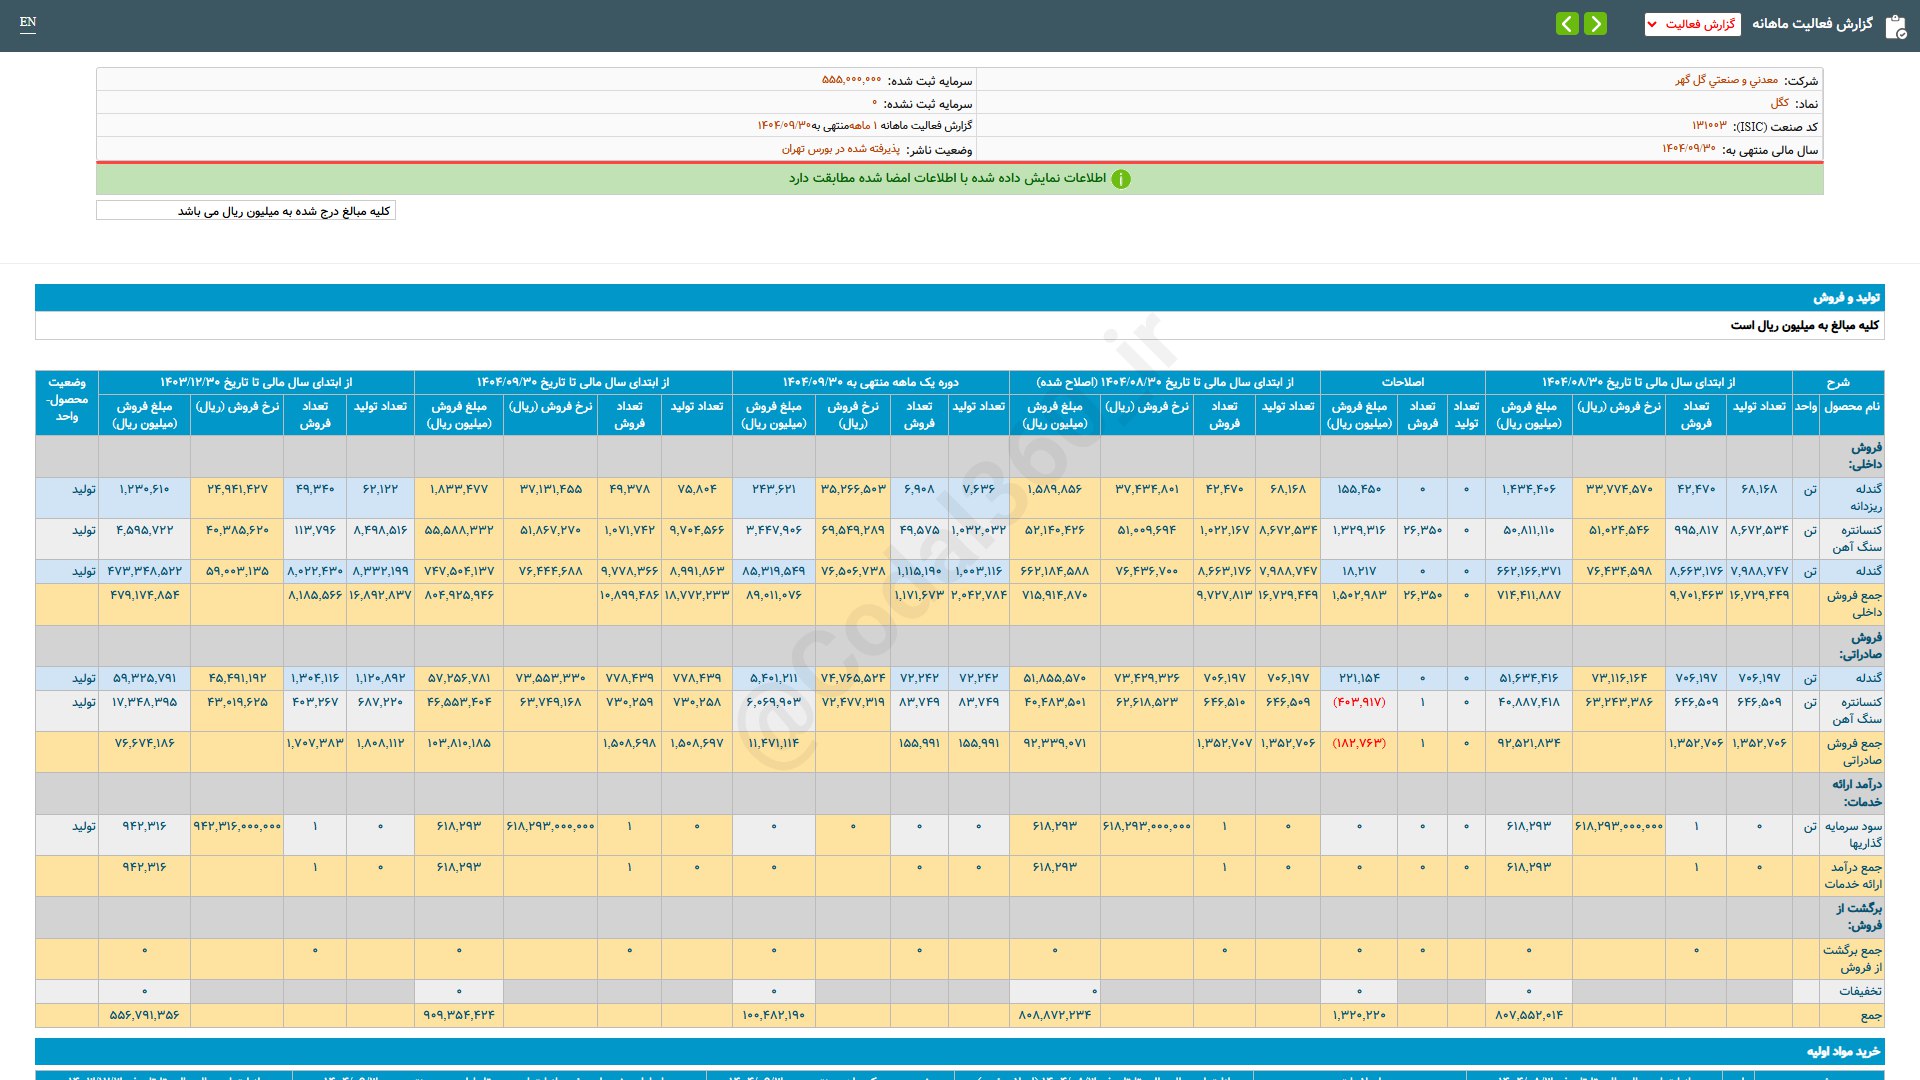Viewport: 1920px width, 1080px height.
Task: Click the اصلاحات column group header
Action: pyautogui.click(x=1402, y=382)
